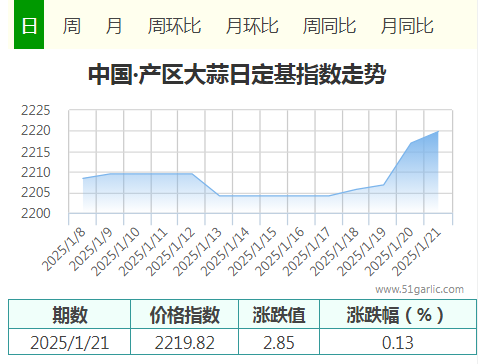Click the 价格指数 column header

point(185,314)
